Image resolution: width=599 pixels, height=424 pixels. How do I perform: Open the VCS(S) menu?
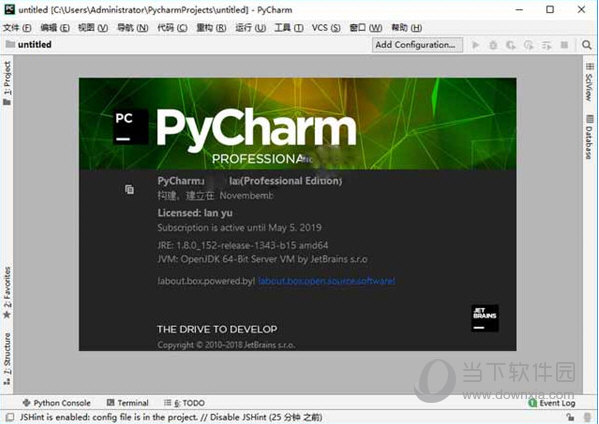pyautogui.click(x=326, y=28)
